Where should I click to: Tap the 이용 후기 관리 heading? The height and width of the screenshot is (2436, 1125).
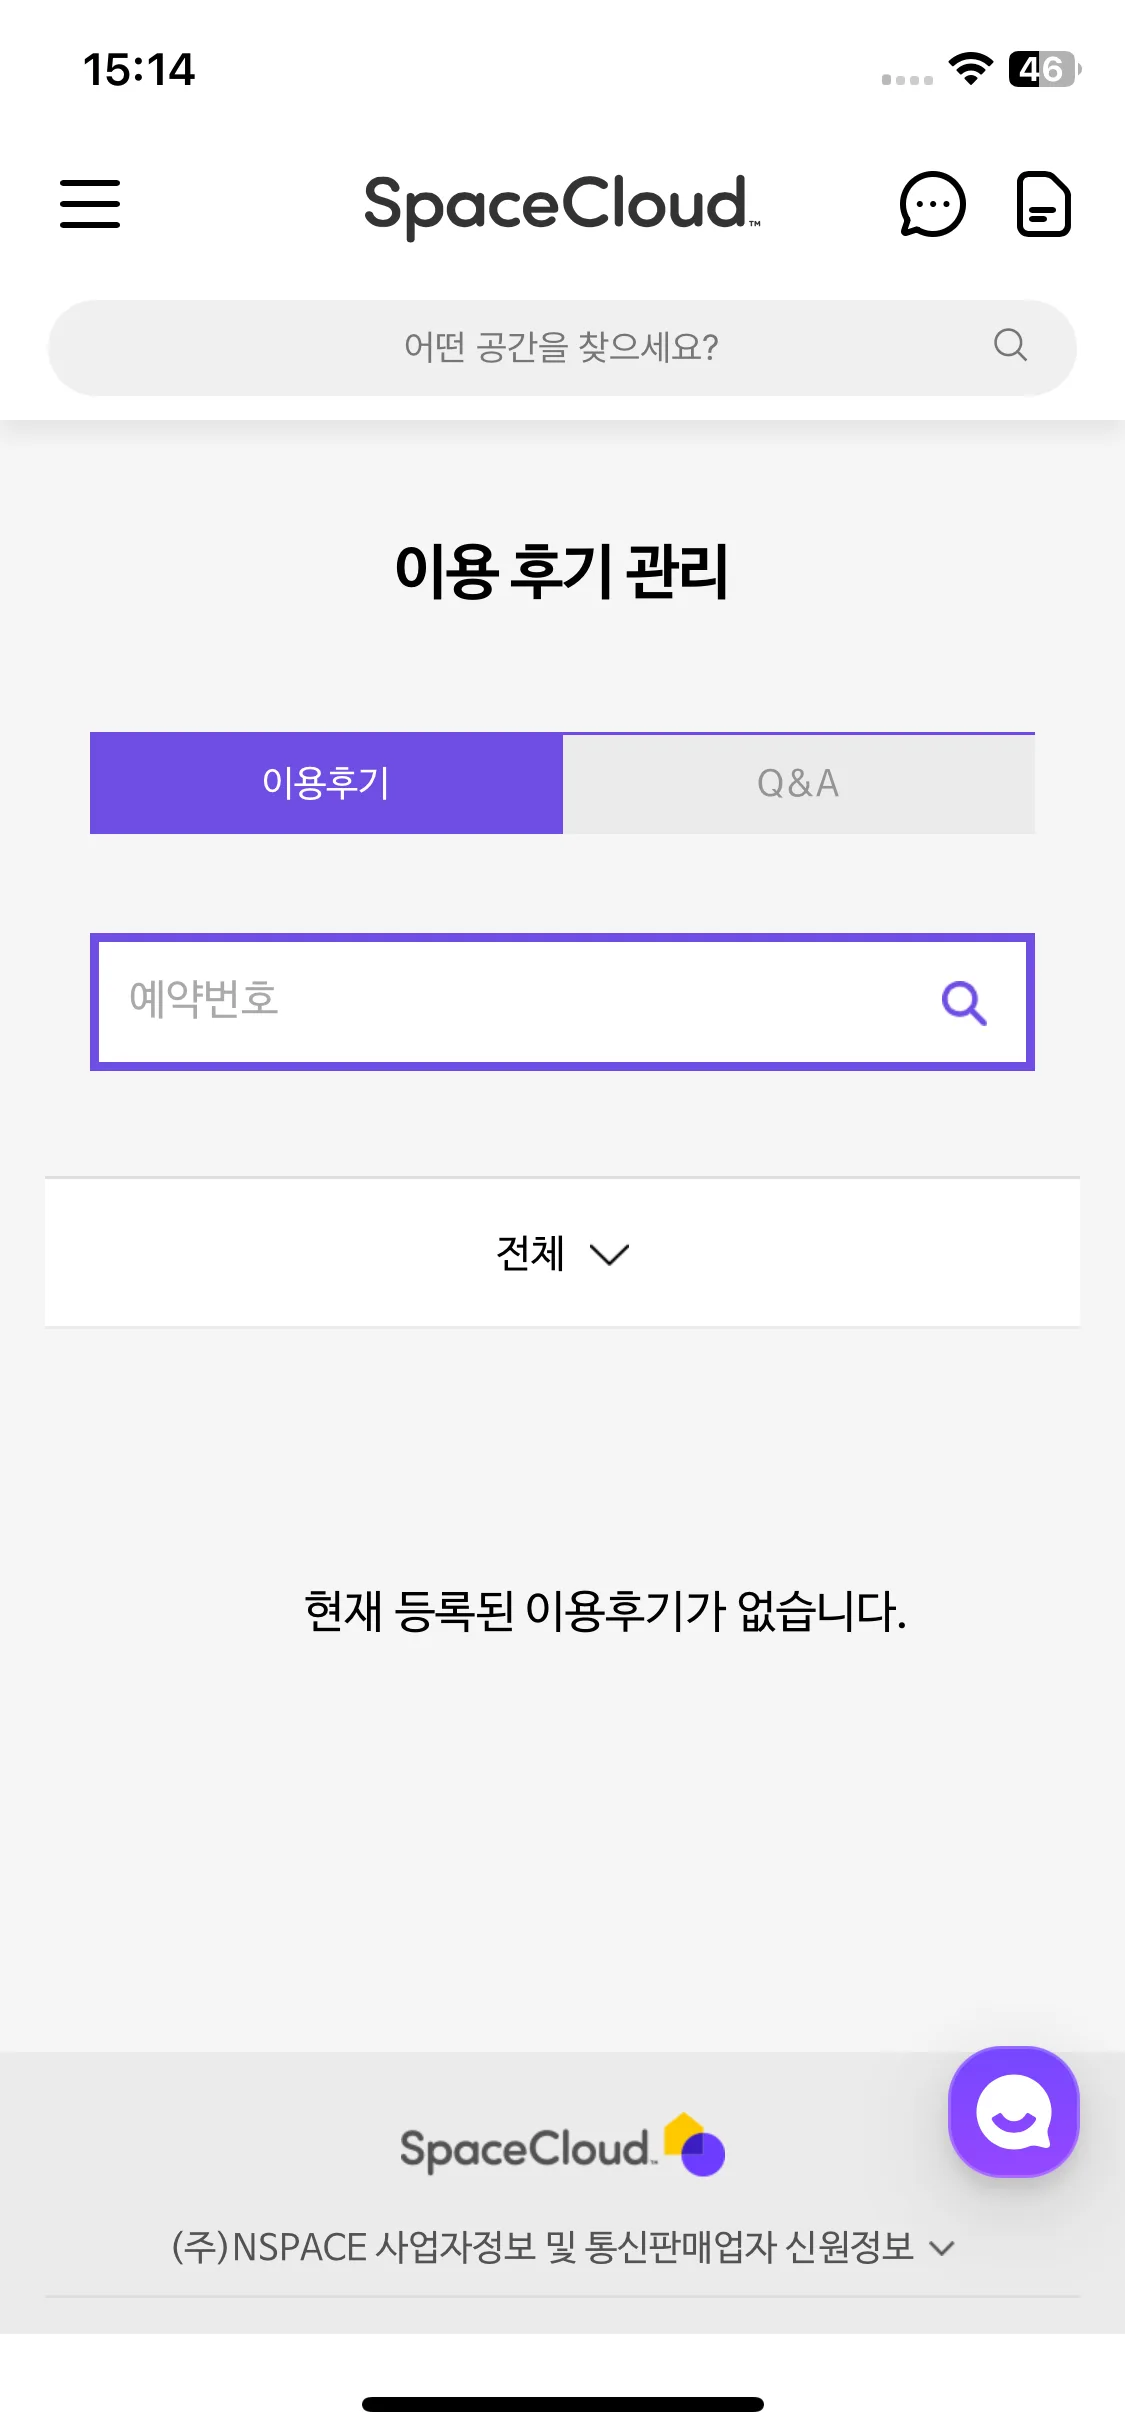(562, 572)
